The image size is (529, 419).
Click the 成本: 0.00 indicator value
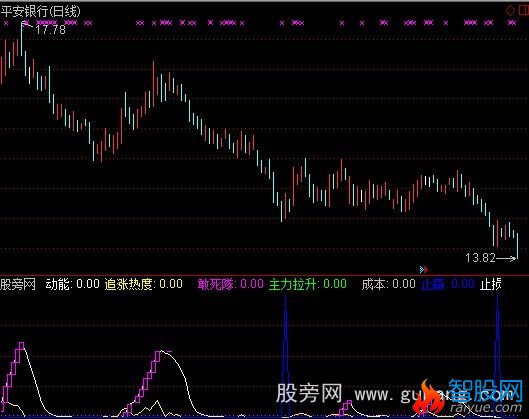pos(388,284)
